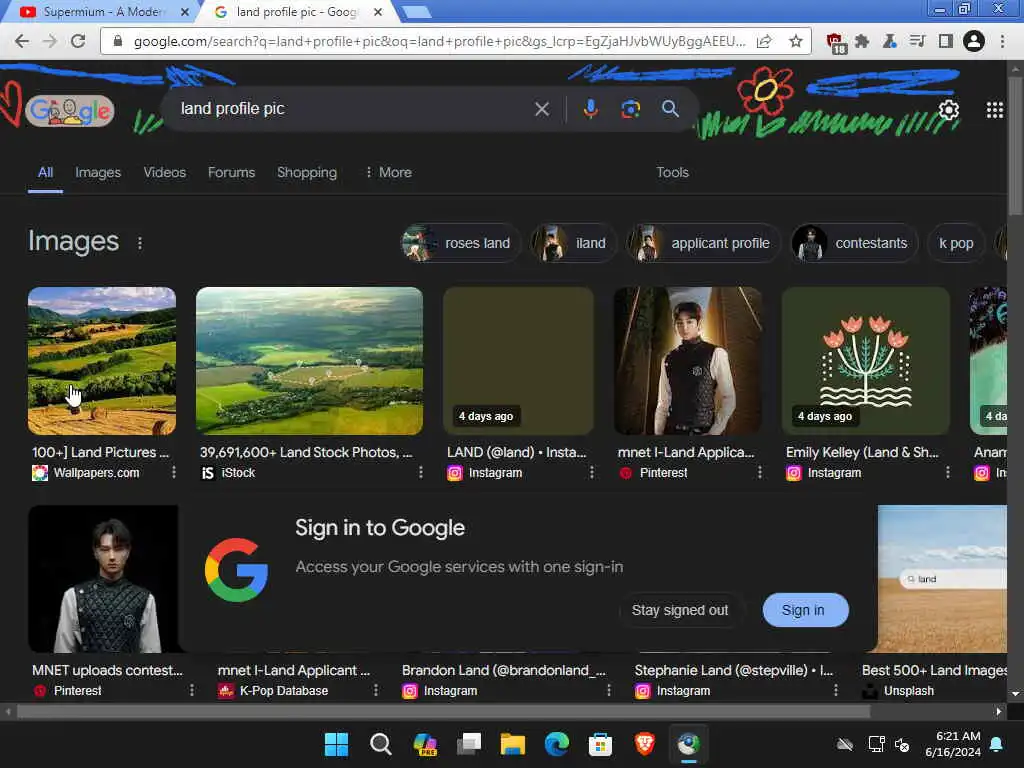This screenshot has width=1024, height=768.
Task: Select the All results tab
Action: pyautogui.click(x=45, y=172)
